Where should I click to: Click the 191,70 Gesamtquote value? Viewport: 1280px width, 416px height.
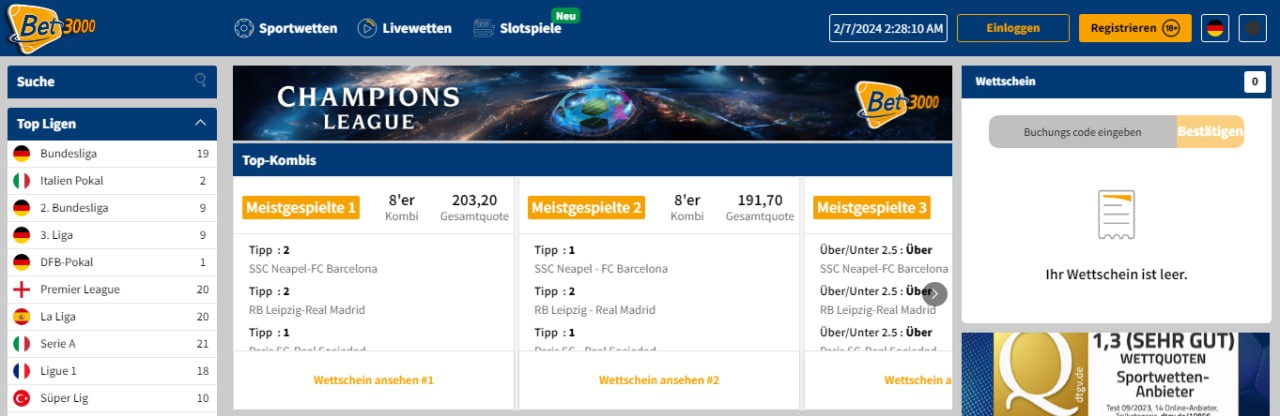click(760, 200)
